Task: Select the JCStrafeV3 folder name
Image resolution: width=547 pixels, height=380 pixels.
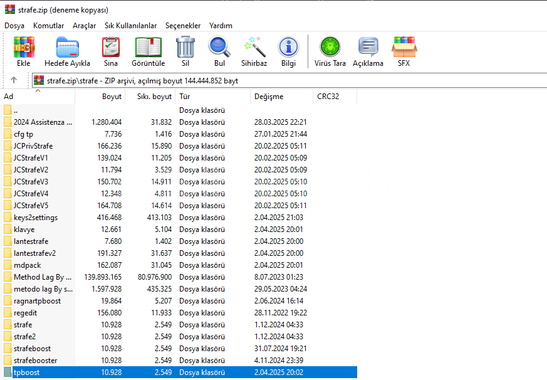Action: (31, 181)
